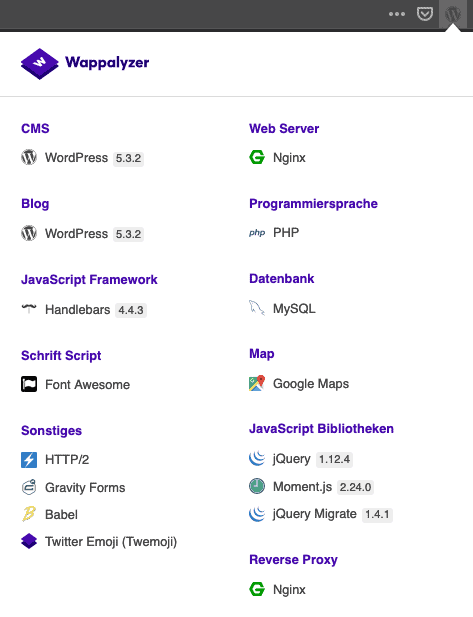Click the Google Maps icon
This screenshot has width=473, height=617.
[x=257, y=383]
